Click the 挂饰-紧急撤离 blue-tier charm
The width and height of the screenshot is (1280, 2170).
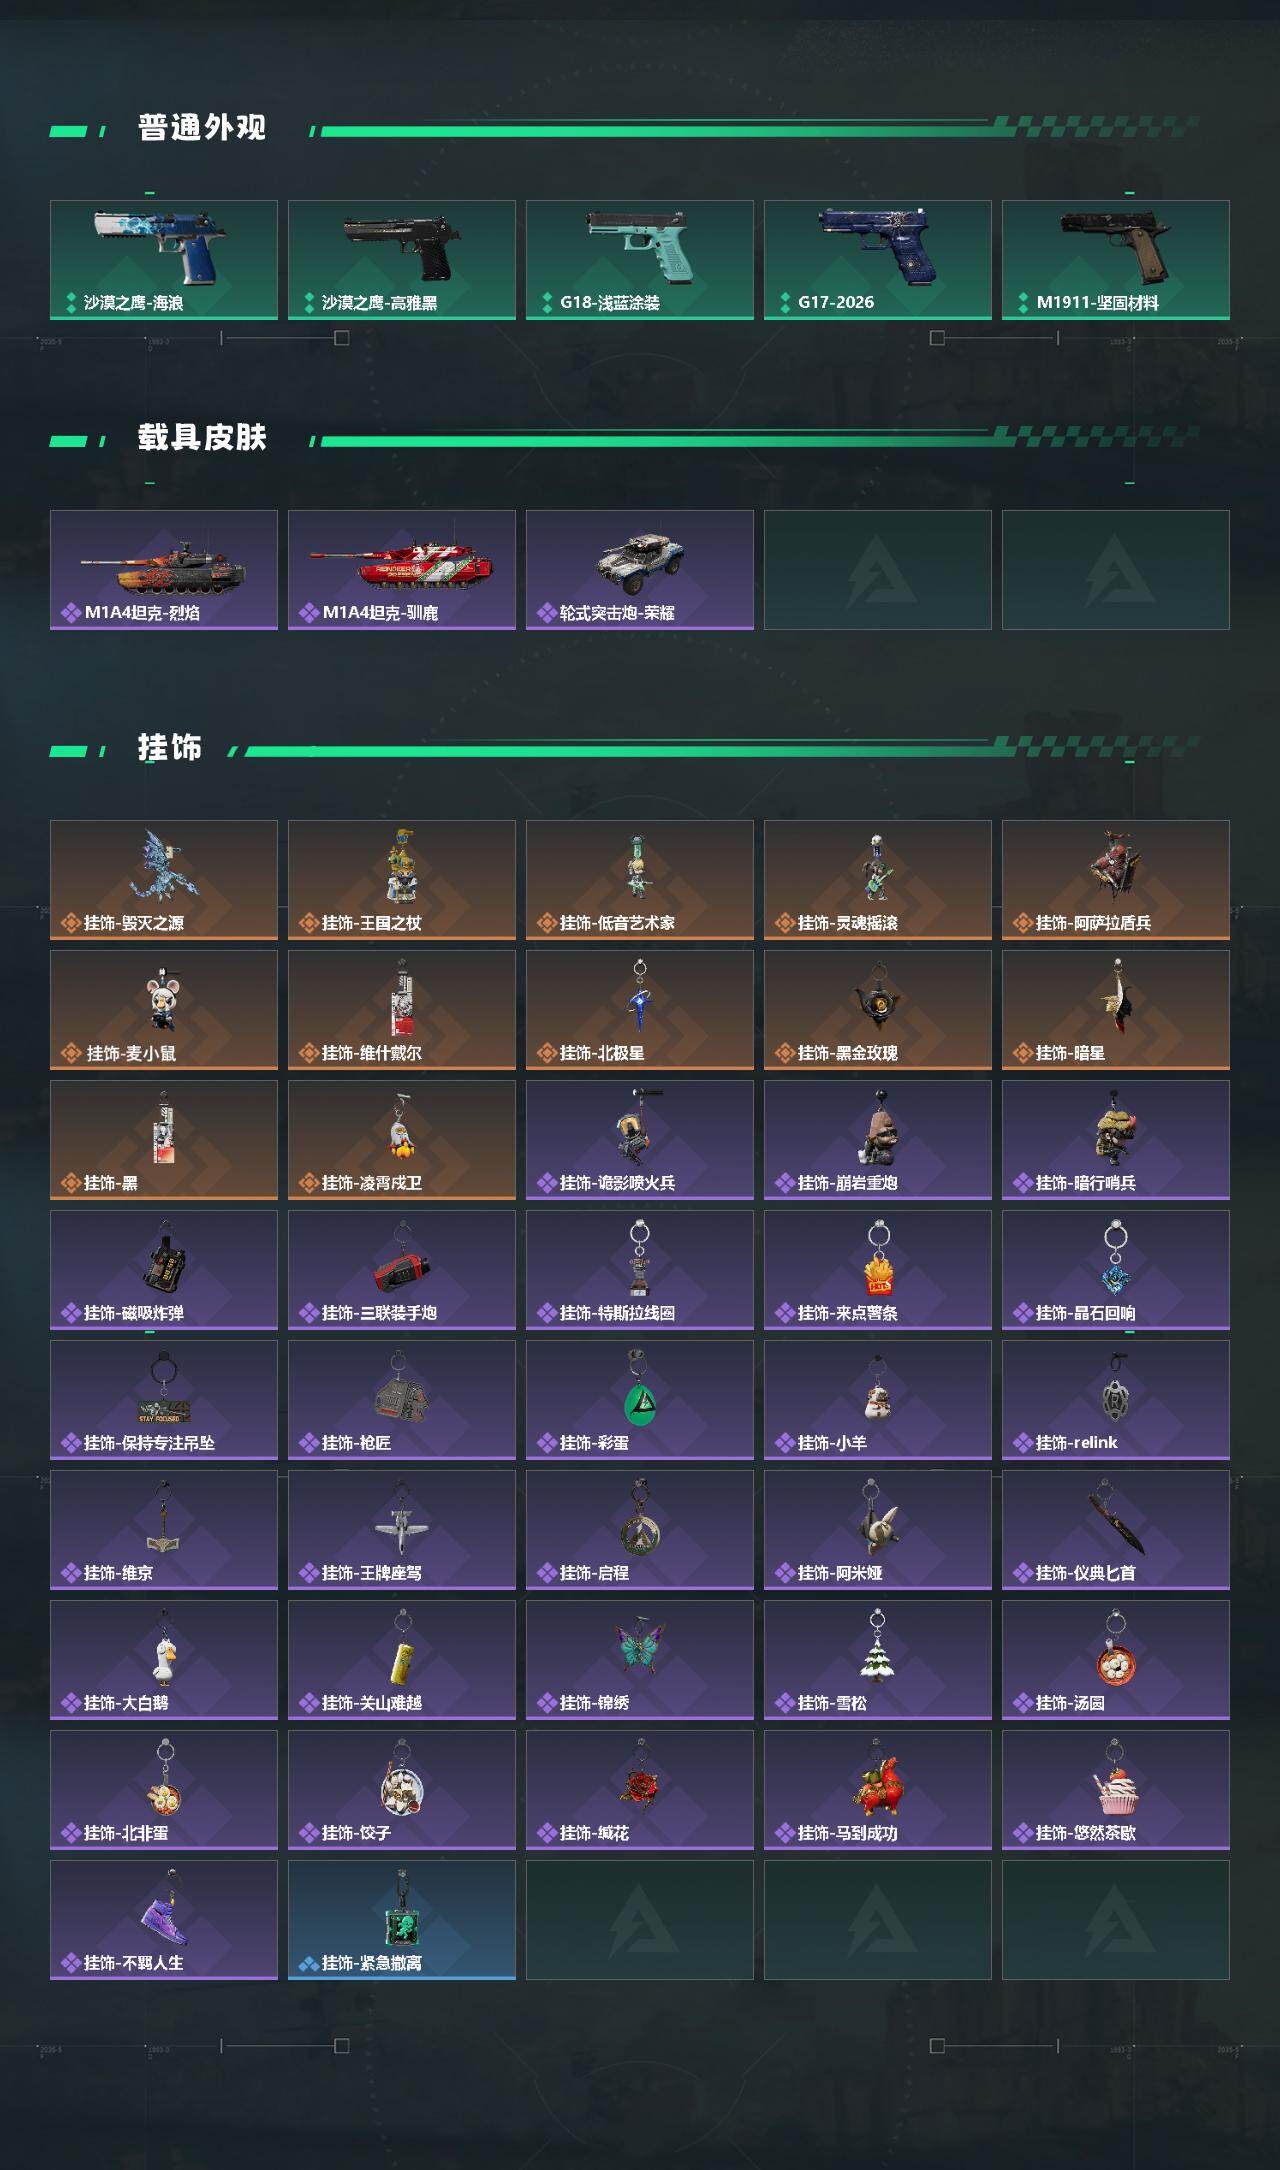pos(402,1920)
